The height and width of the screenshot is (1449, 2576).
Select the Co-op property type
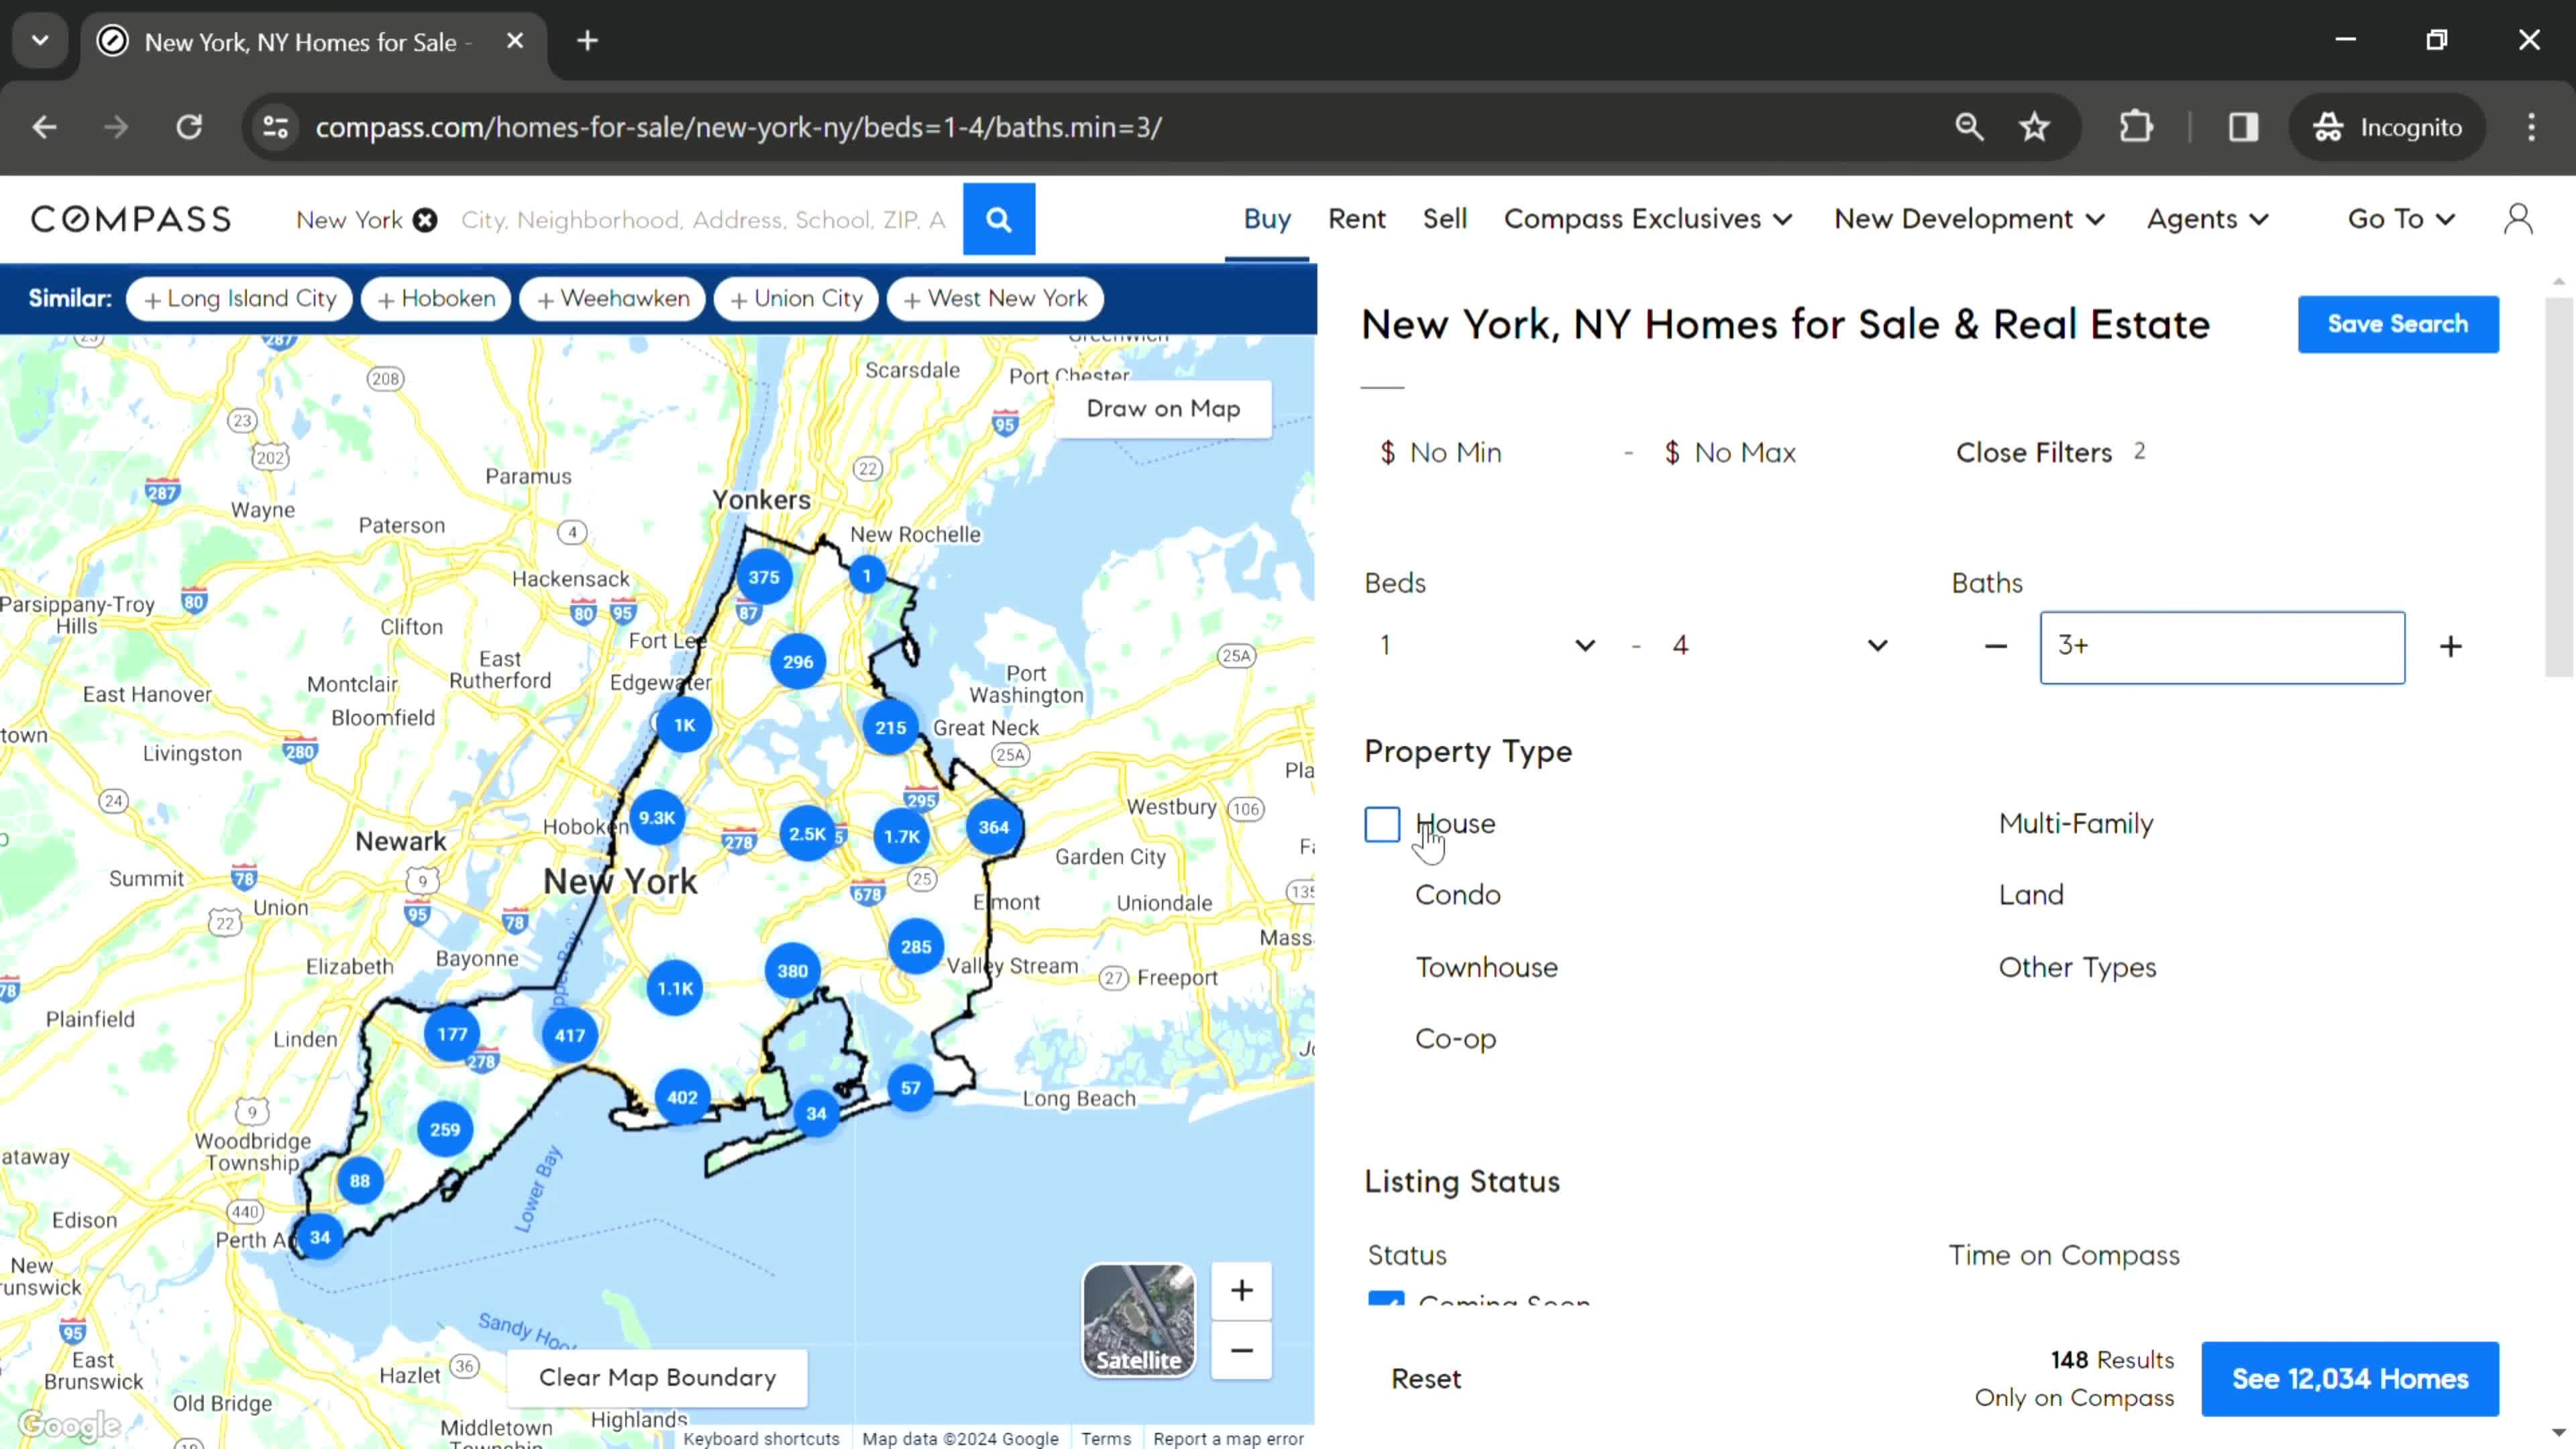coord(1455,1039)
